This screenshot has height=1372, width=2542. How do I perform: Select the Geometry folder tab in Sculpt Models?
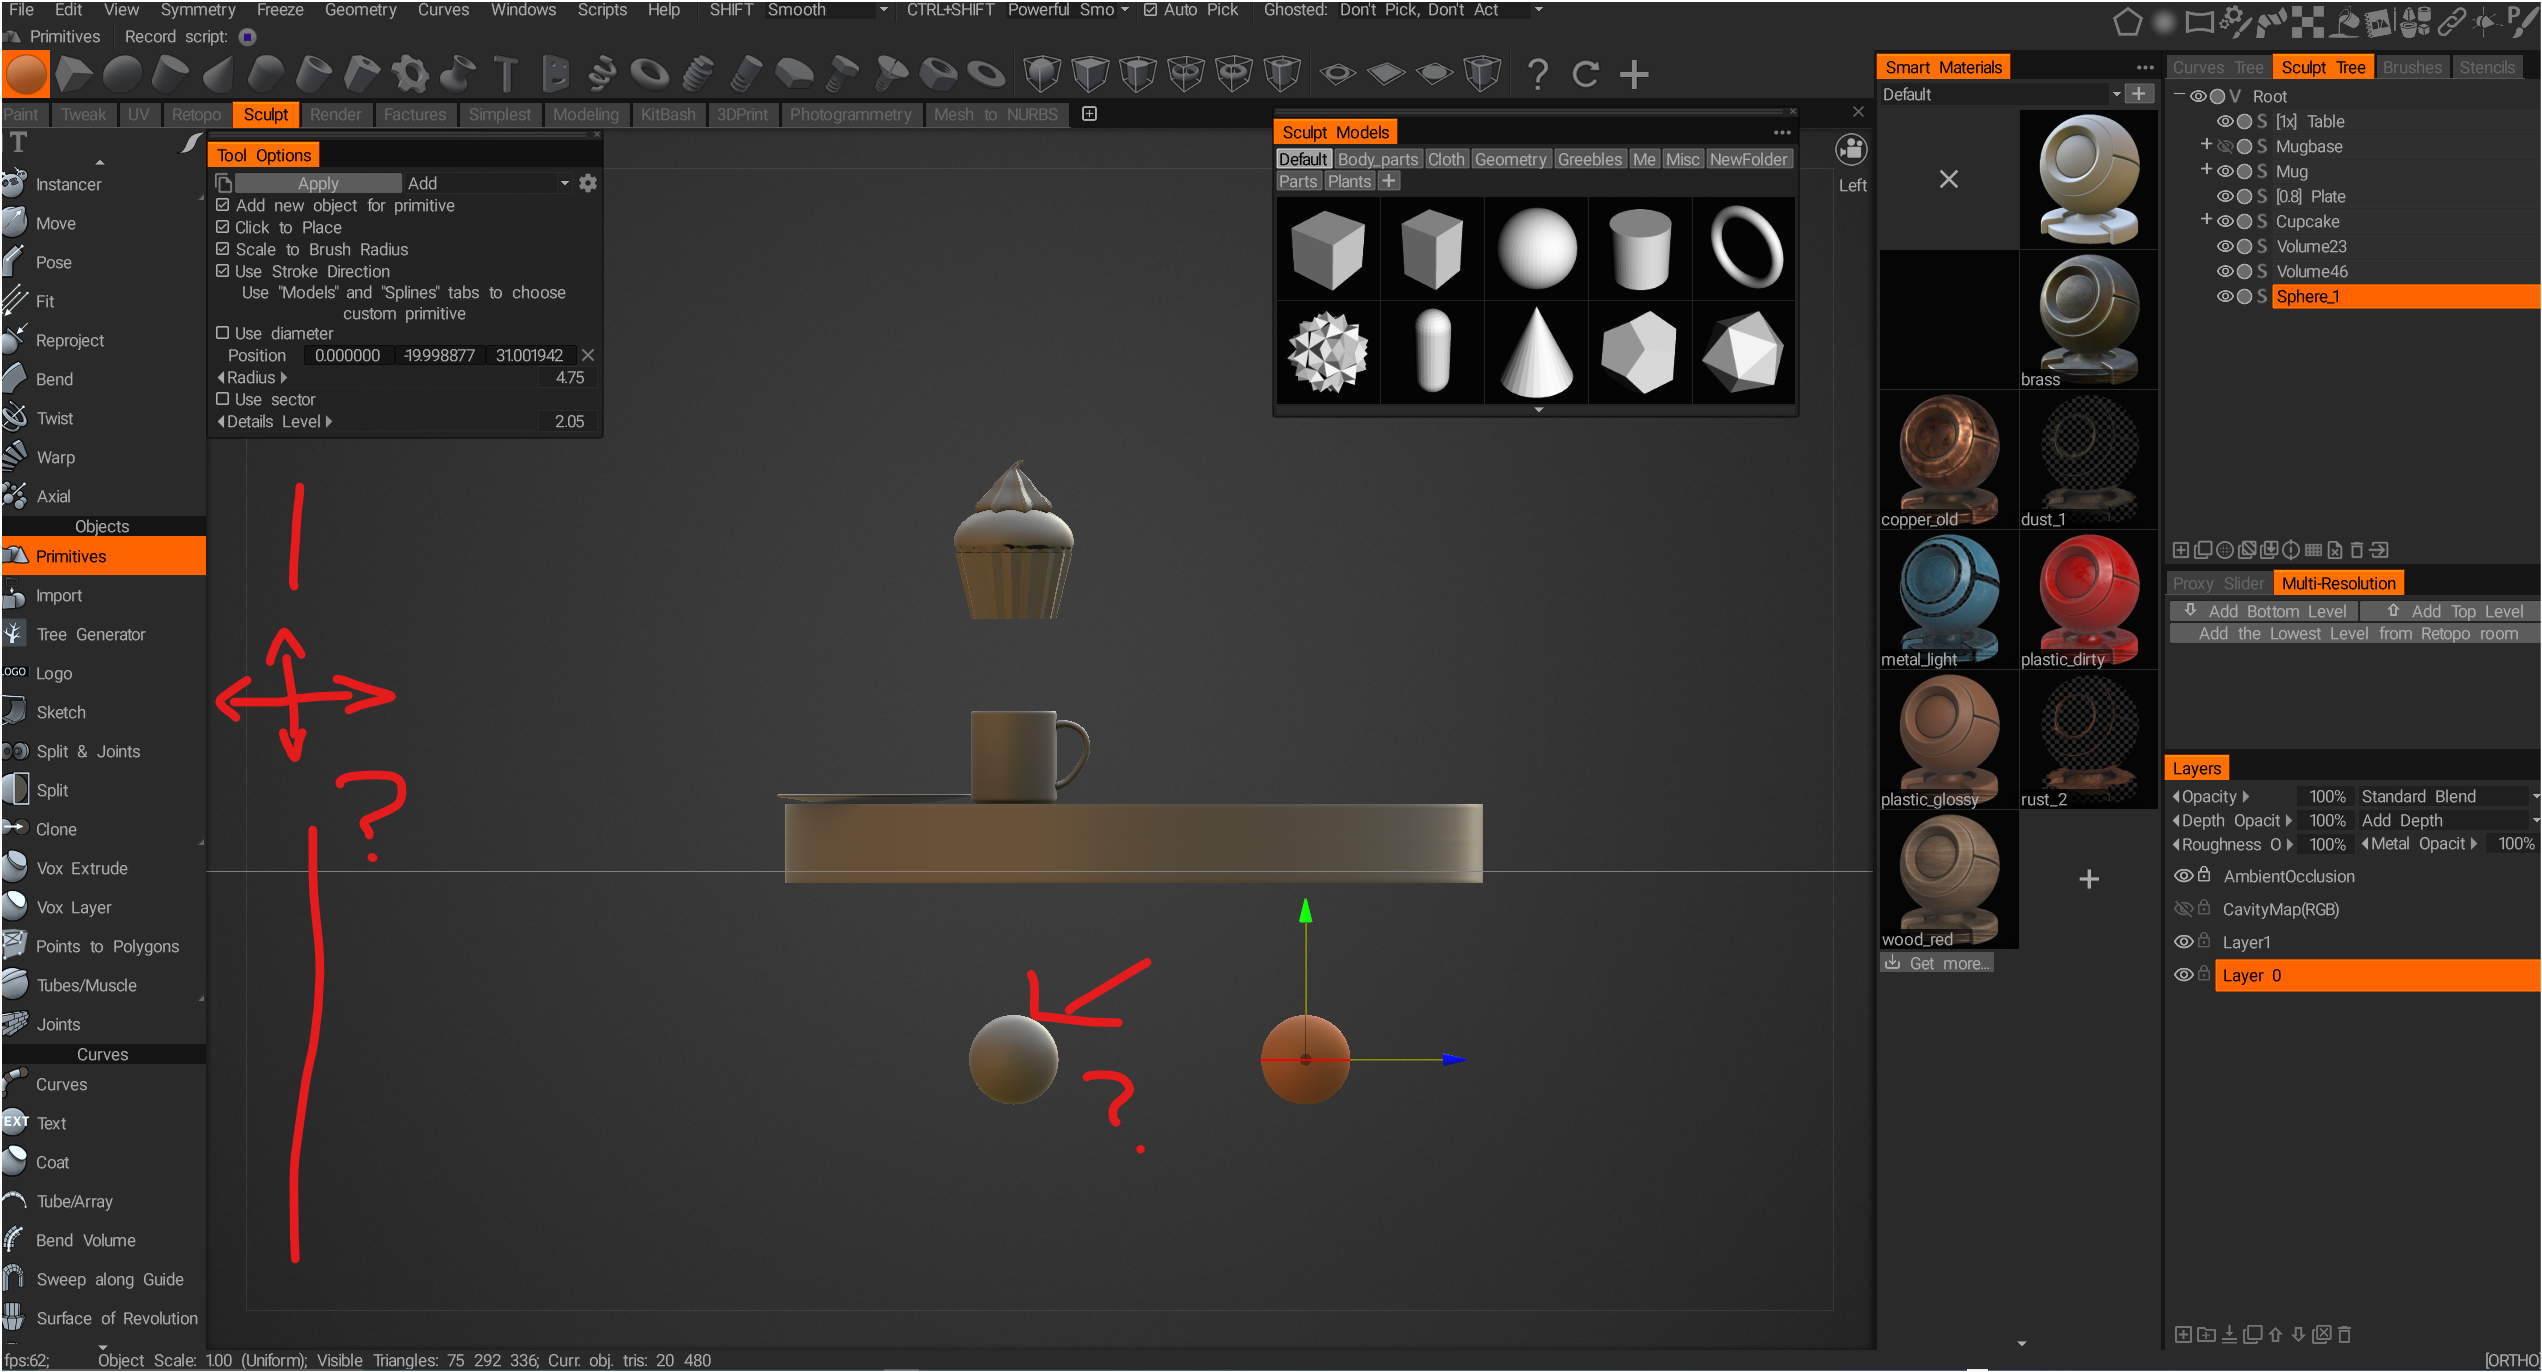tap(1510, 159)
